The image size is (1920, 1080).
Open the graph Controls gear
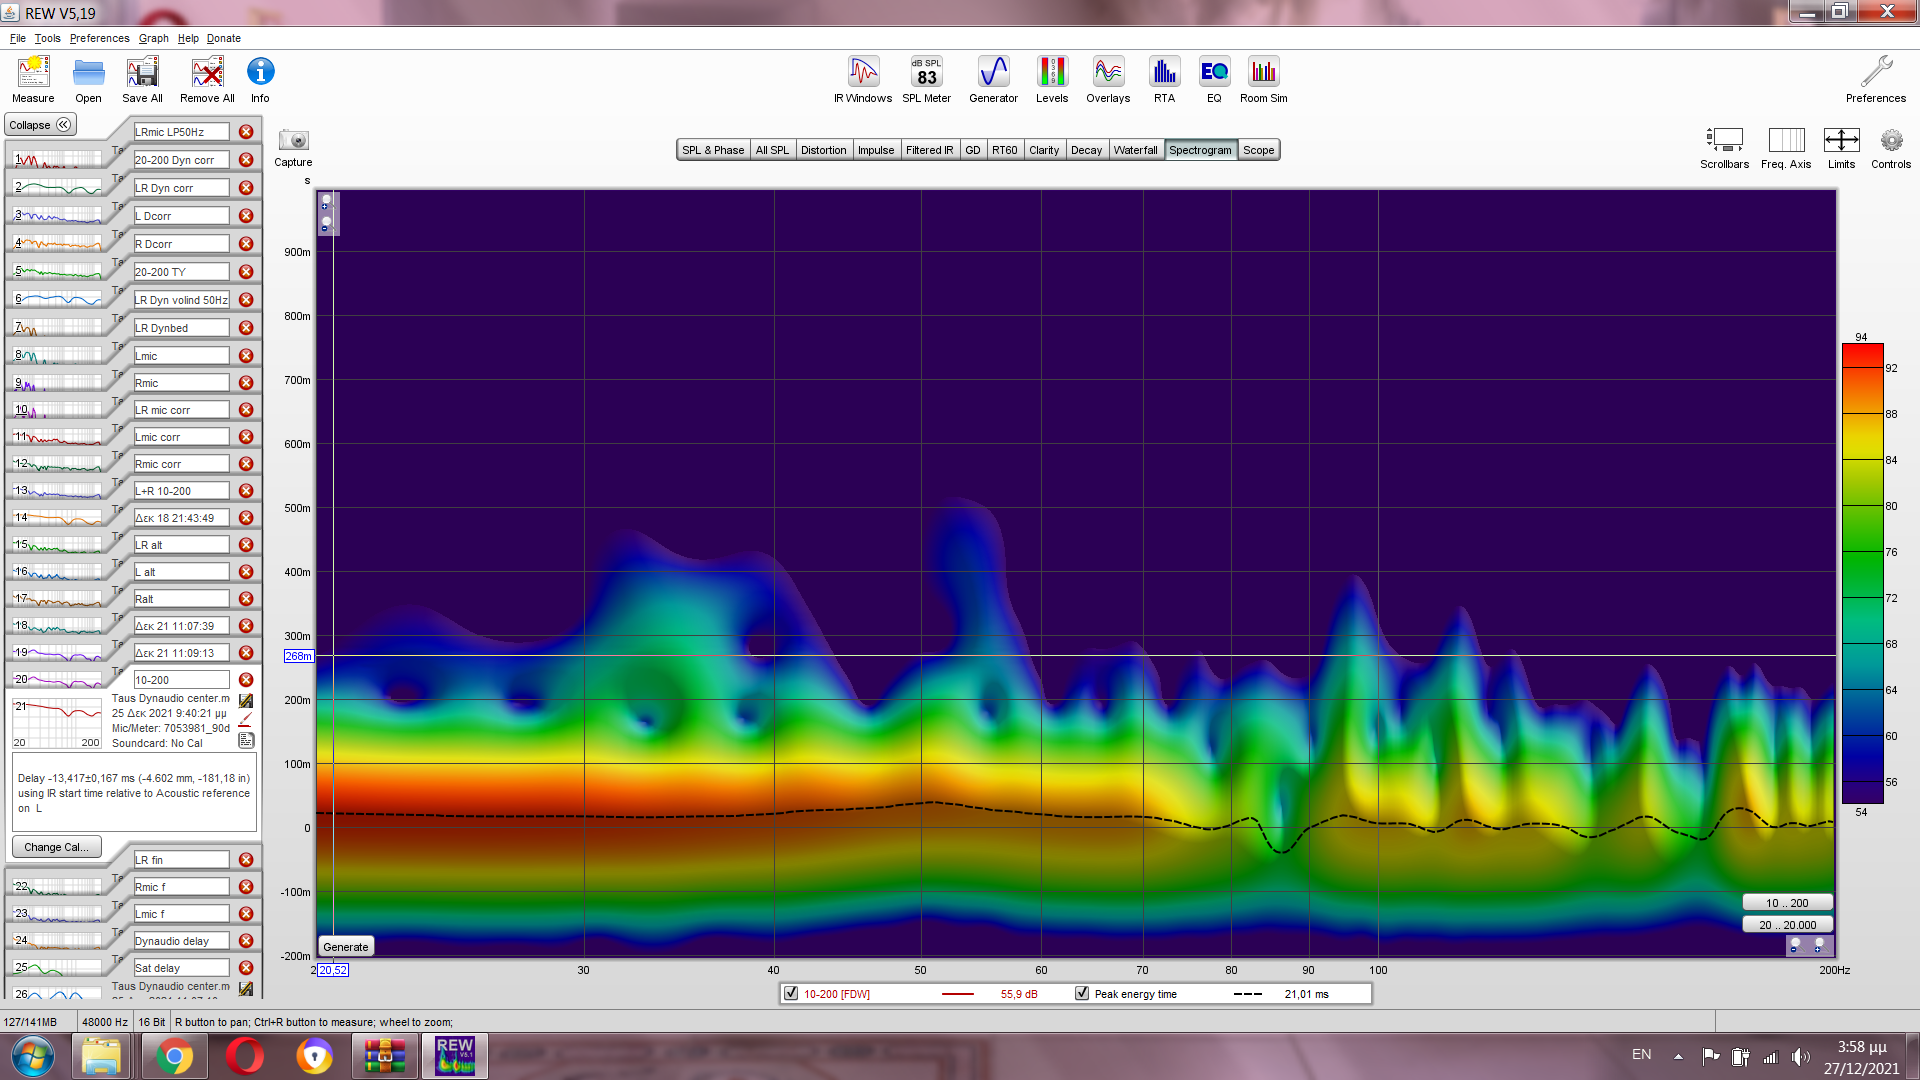tap(1890, 141)
